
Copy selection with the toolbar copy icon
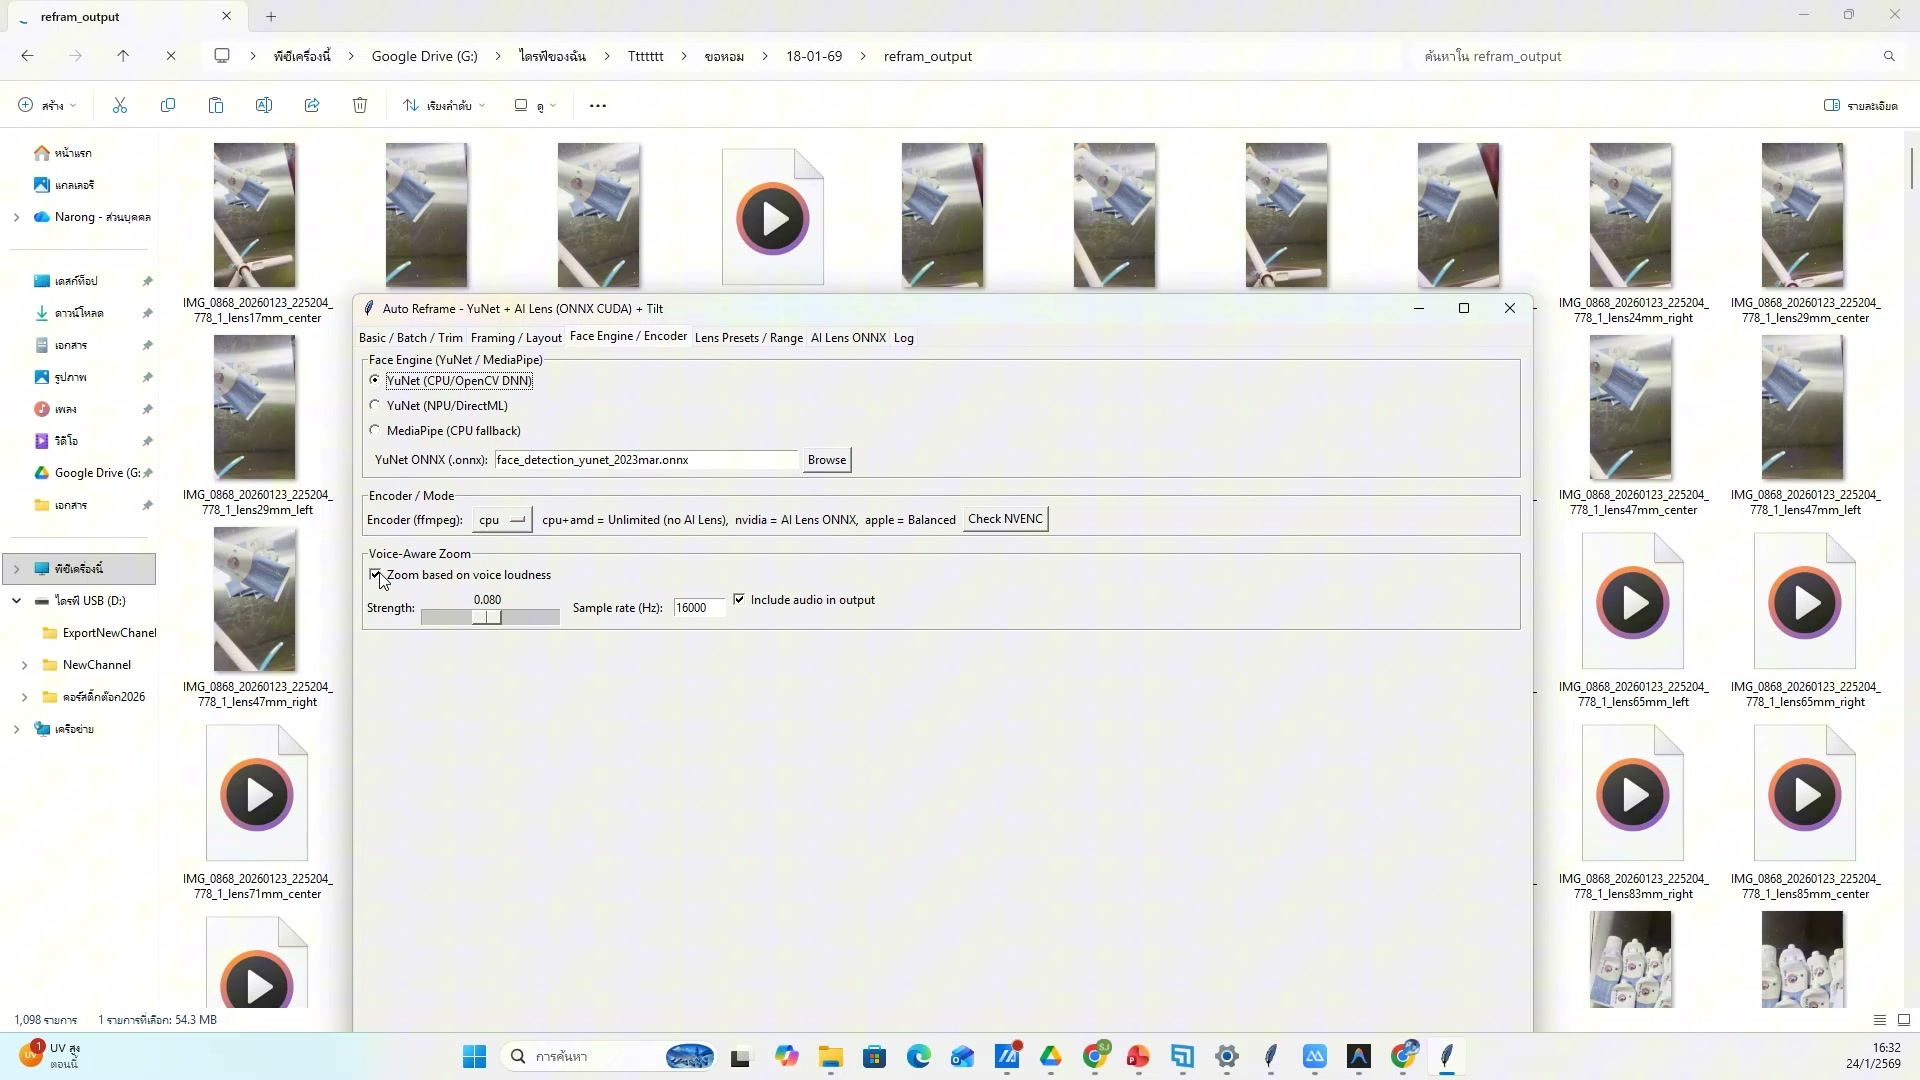(167, 105)
